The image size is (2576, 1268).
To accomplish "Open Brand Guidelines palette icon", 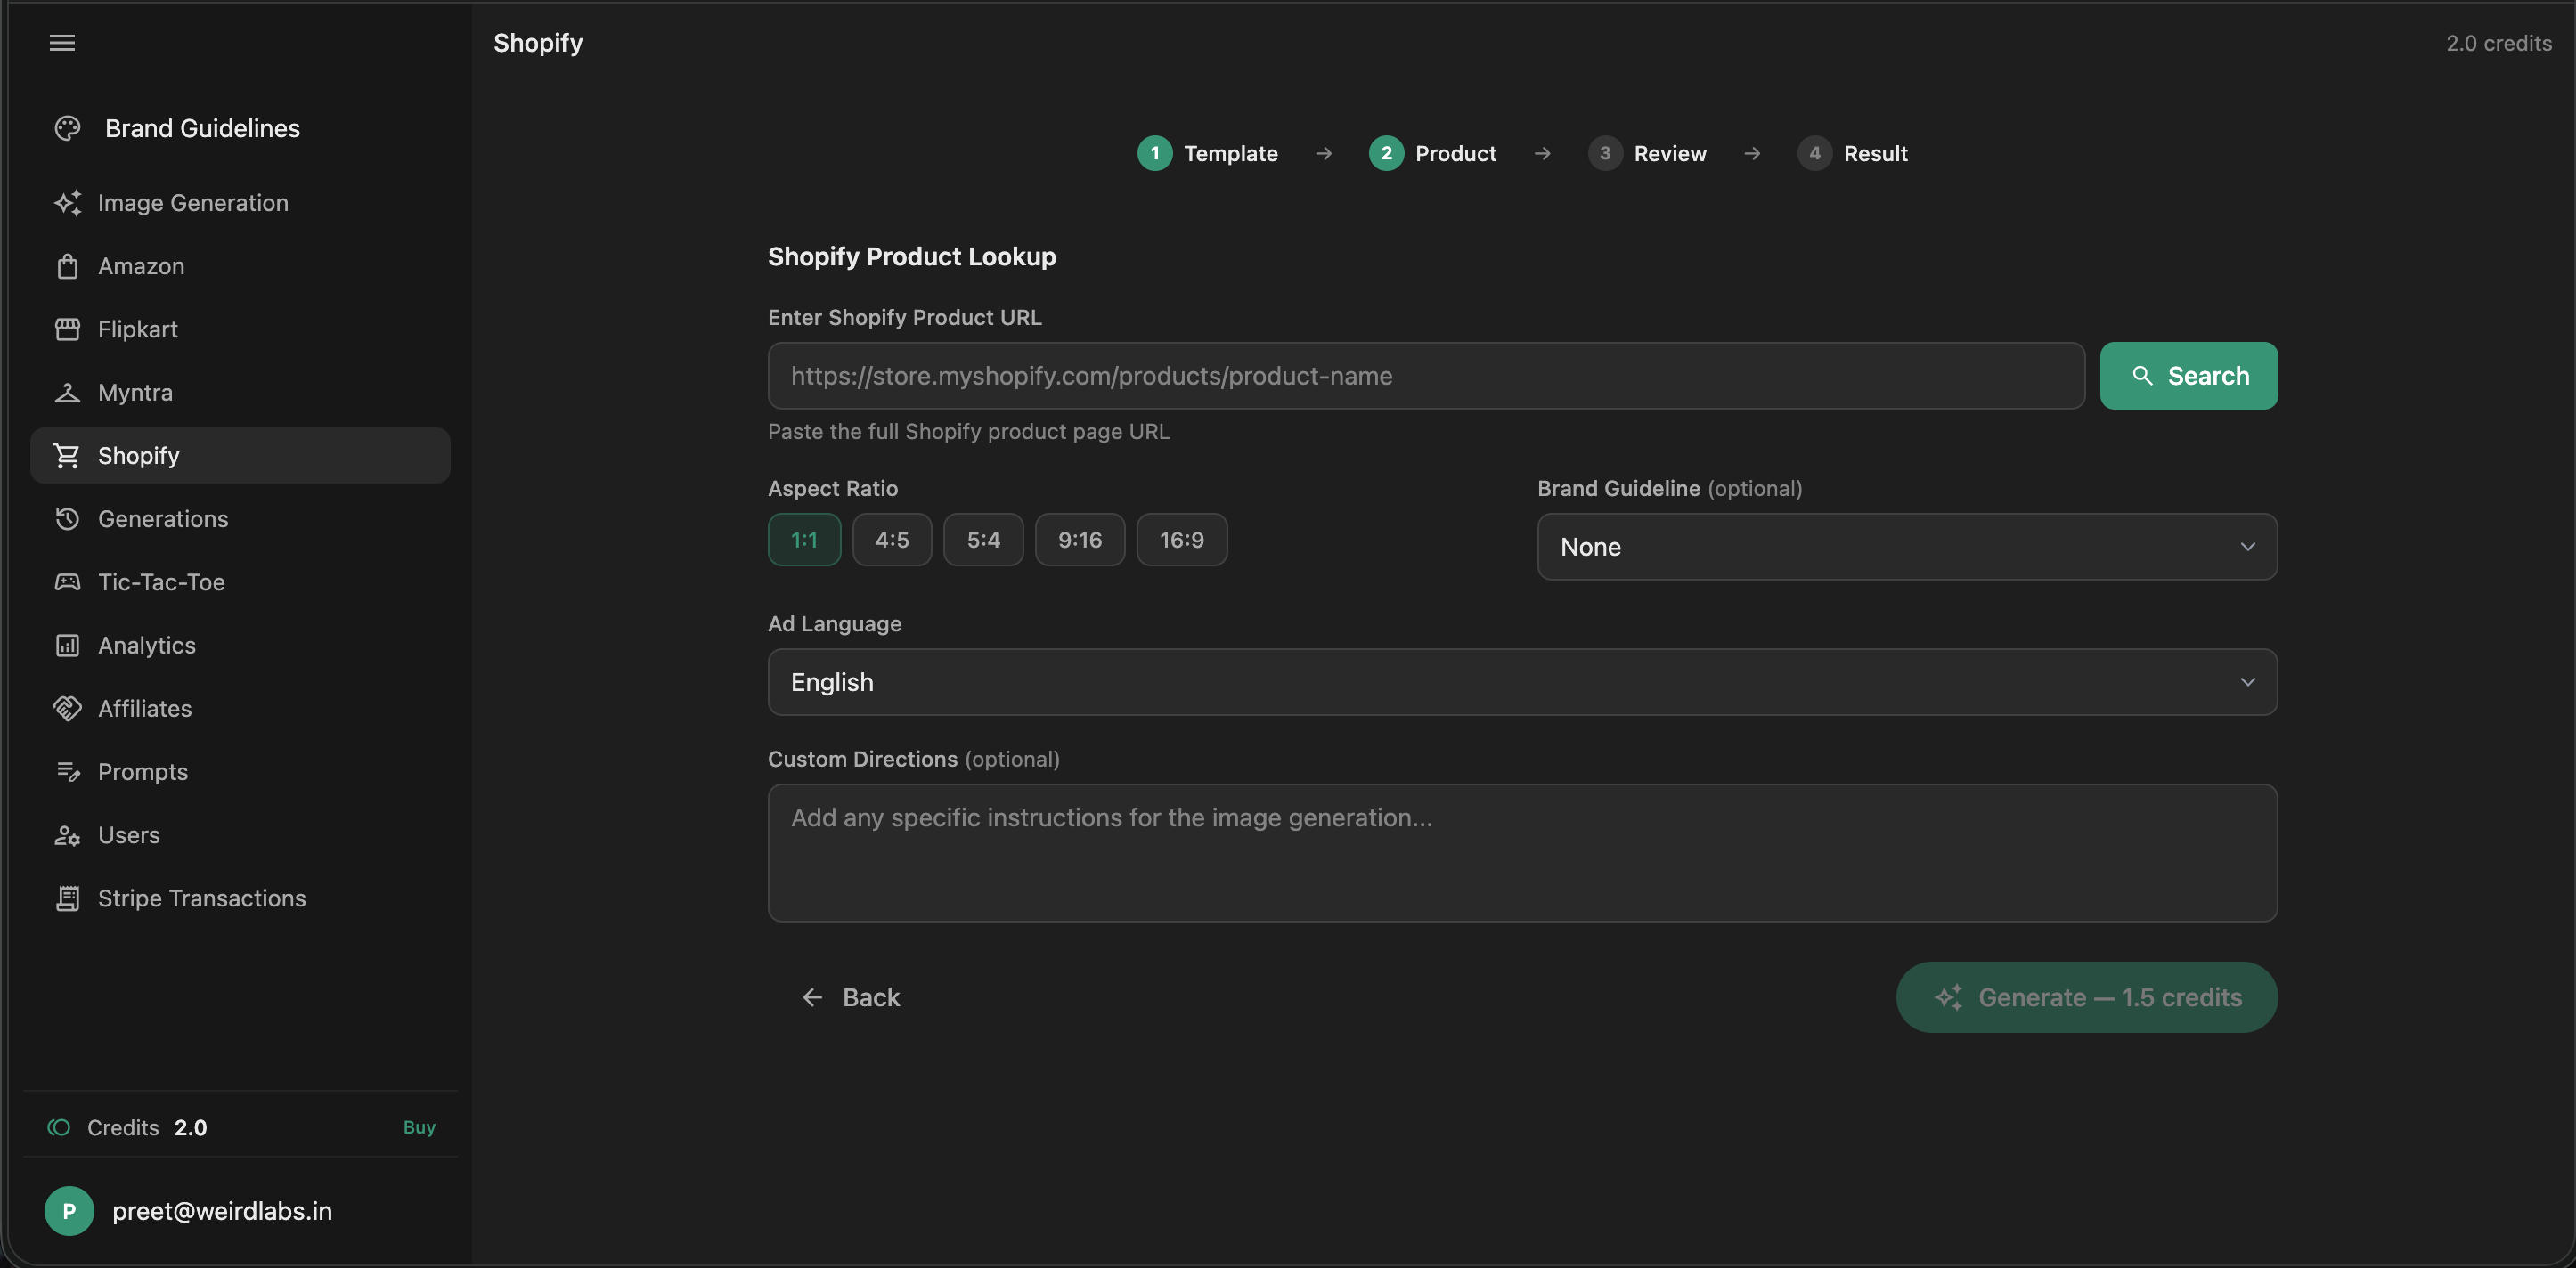I will (x=67, y=129).
